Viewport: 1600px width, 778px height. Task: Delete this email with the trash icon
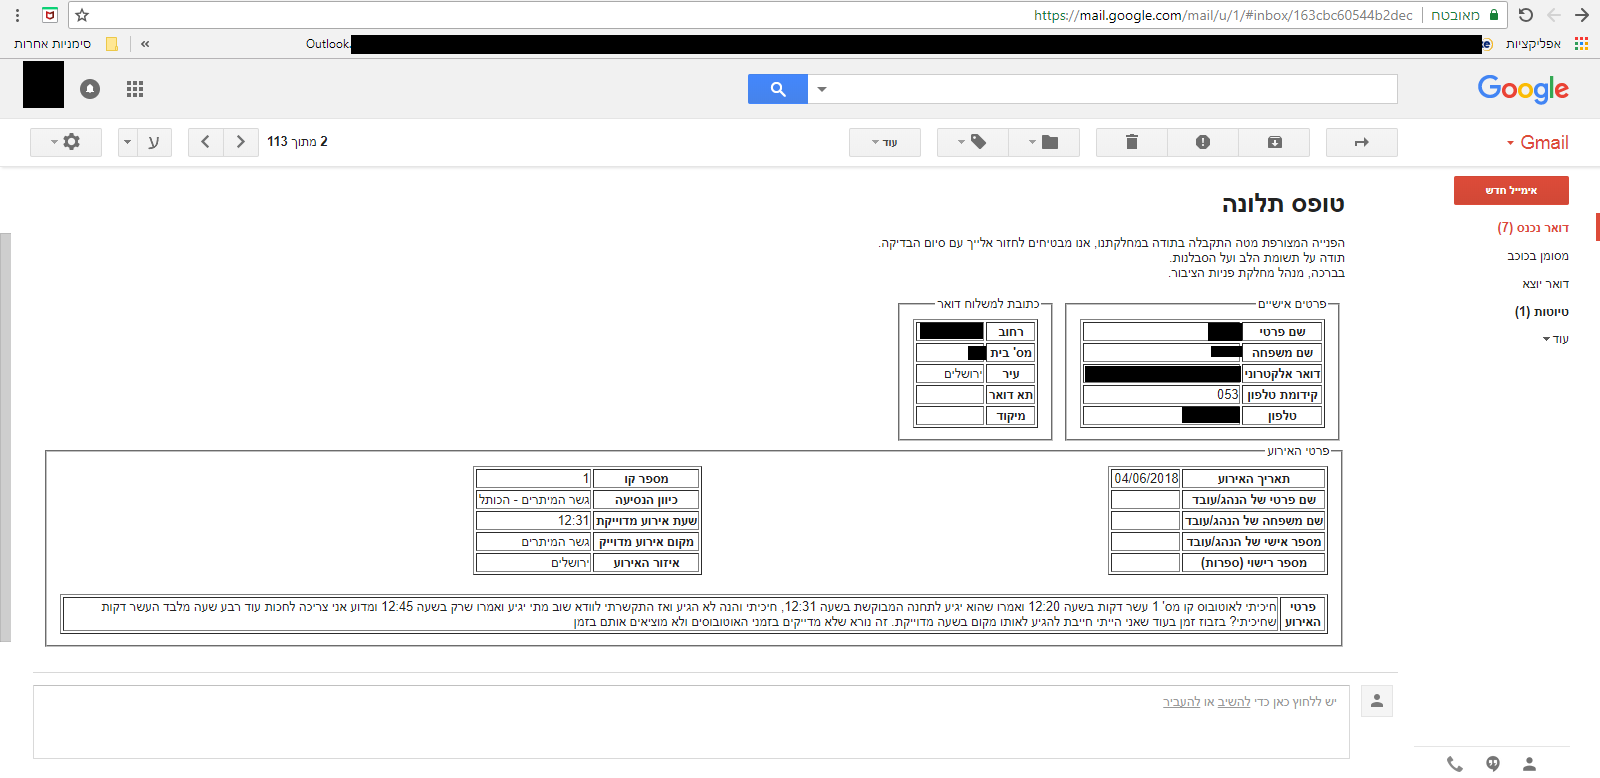[x=1132, y=142]
